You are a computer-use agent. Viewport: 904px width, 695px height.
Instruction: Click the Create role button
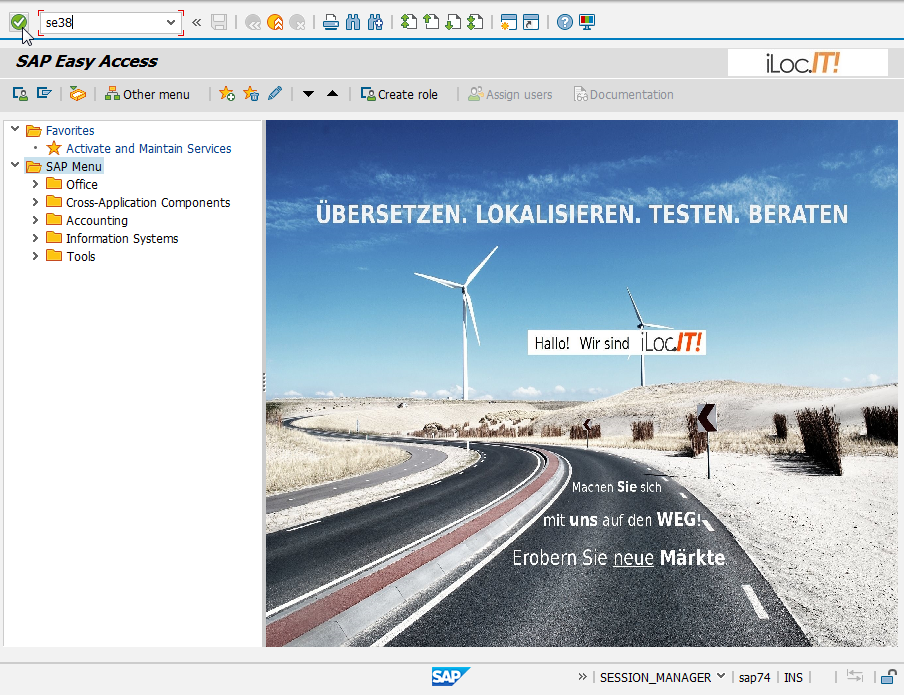[x=399, y=94]
